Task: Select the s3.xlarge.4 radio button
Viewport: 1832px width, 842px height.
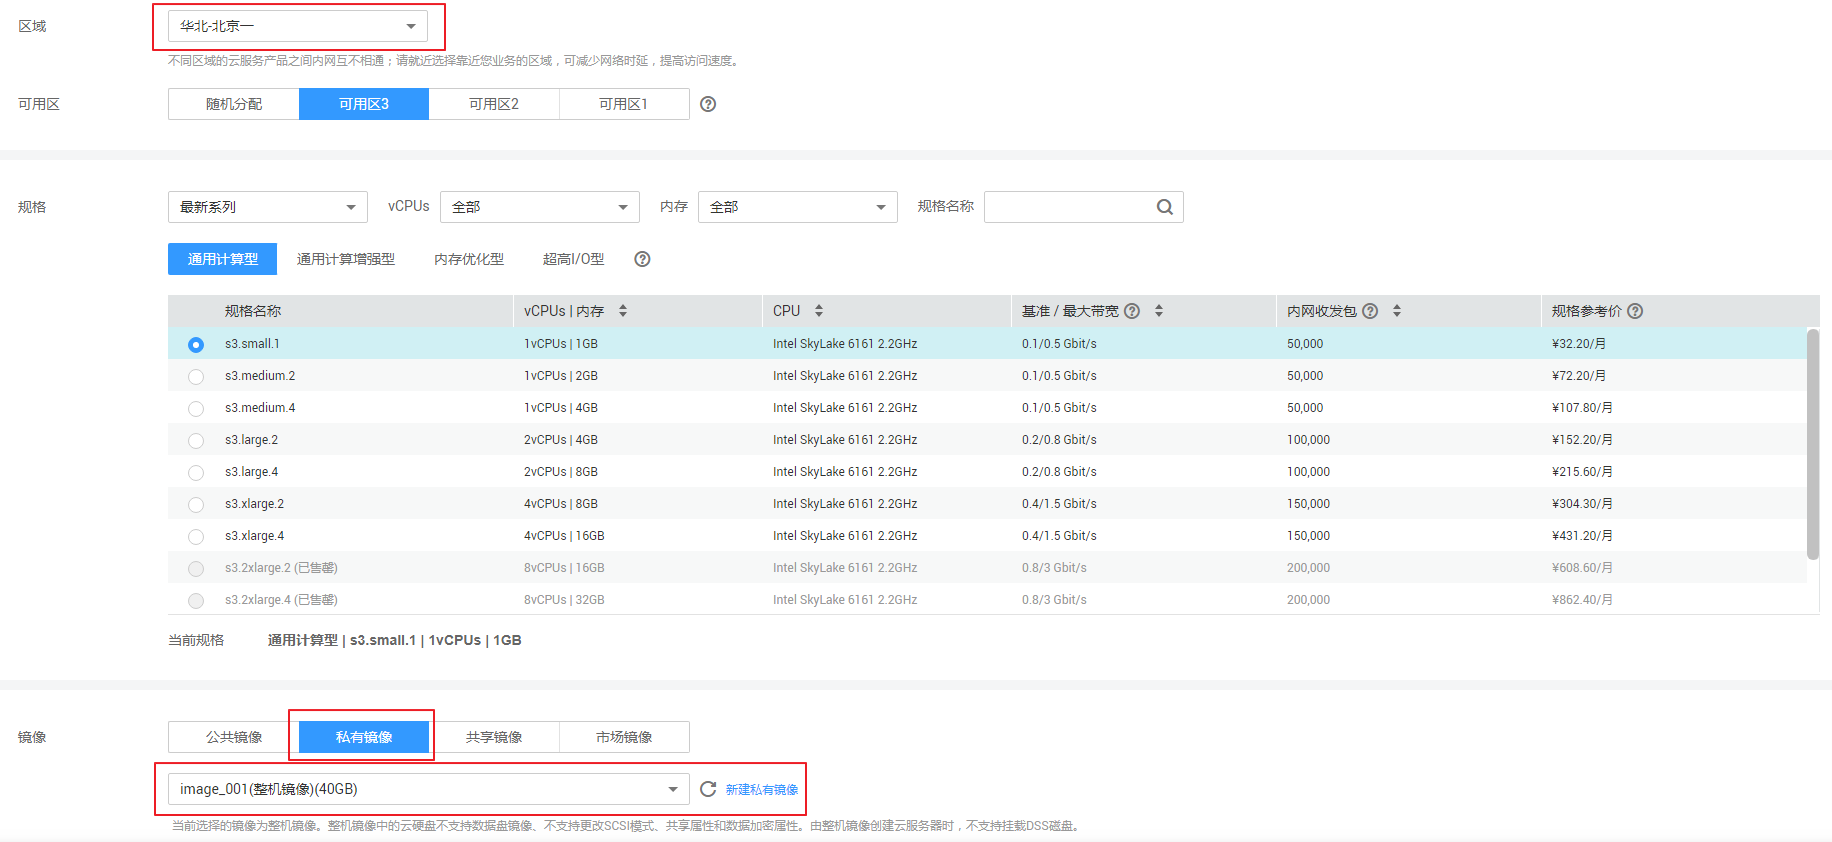Action: point(196,537)
